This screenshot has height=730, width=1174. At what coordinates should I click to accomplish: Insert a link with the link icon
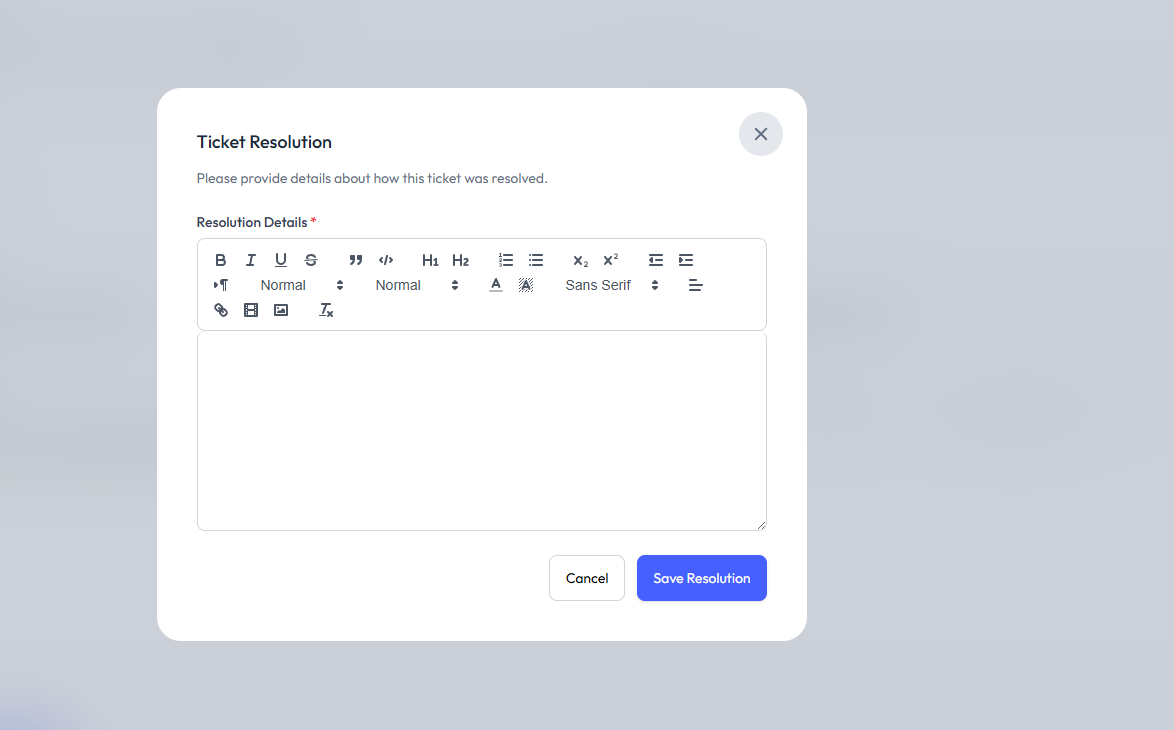tap(221, 310)
